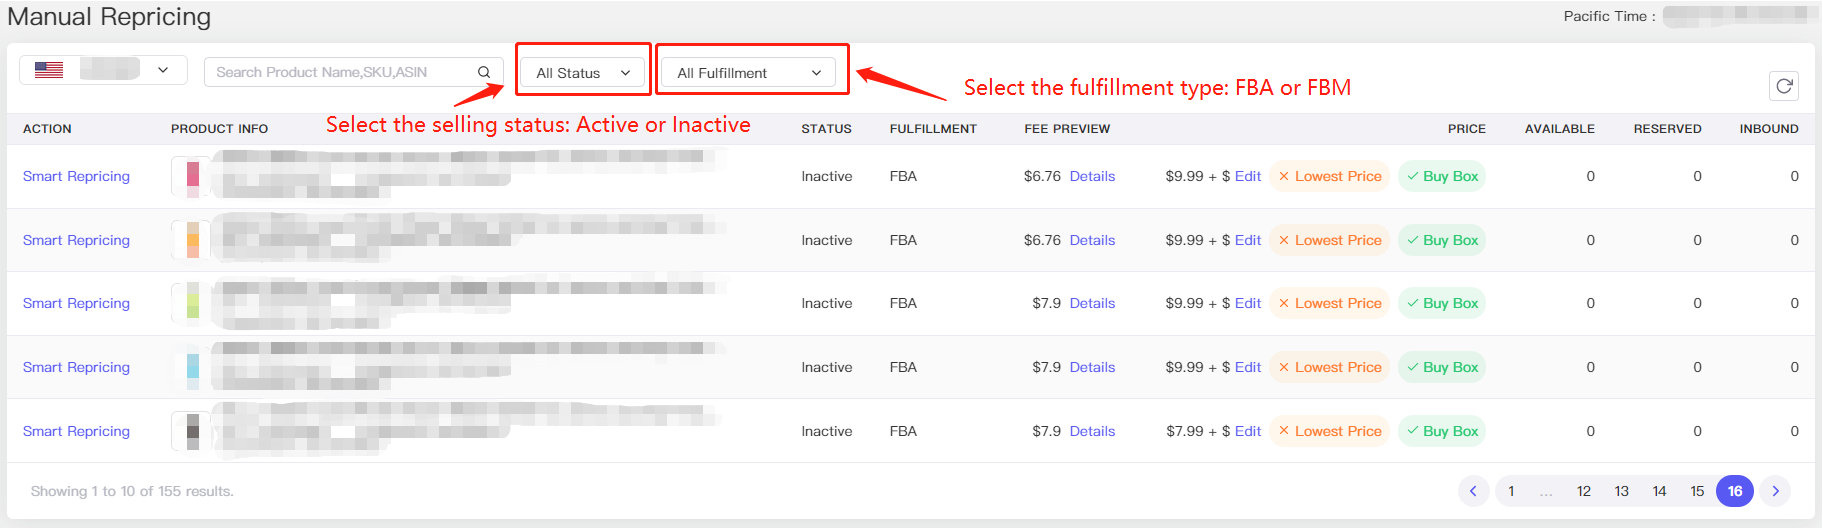Click Buy Box tag in orange product row

point(1442,240)
